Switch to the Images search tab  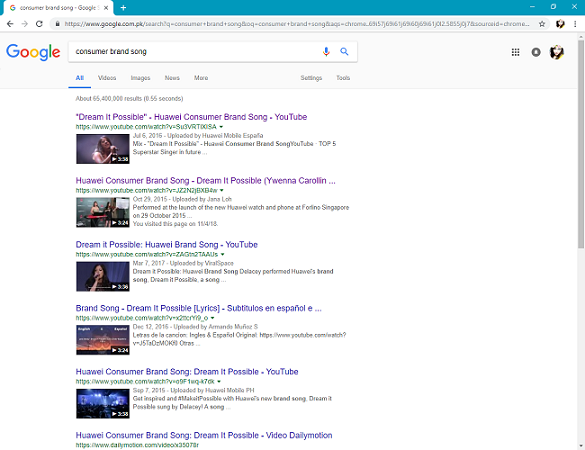[140, 78]
